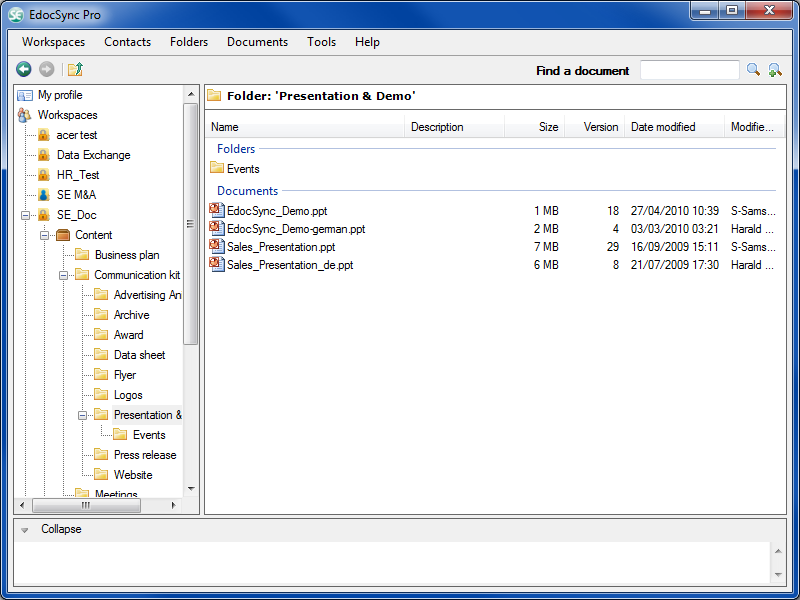
Task: Click acer test lock icon
Action: [x=44, y=135]
